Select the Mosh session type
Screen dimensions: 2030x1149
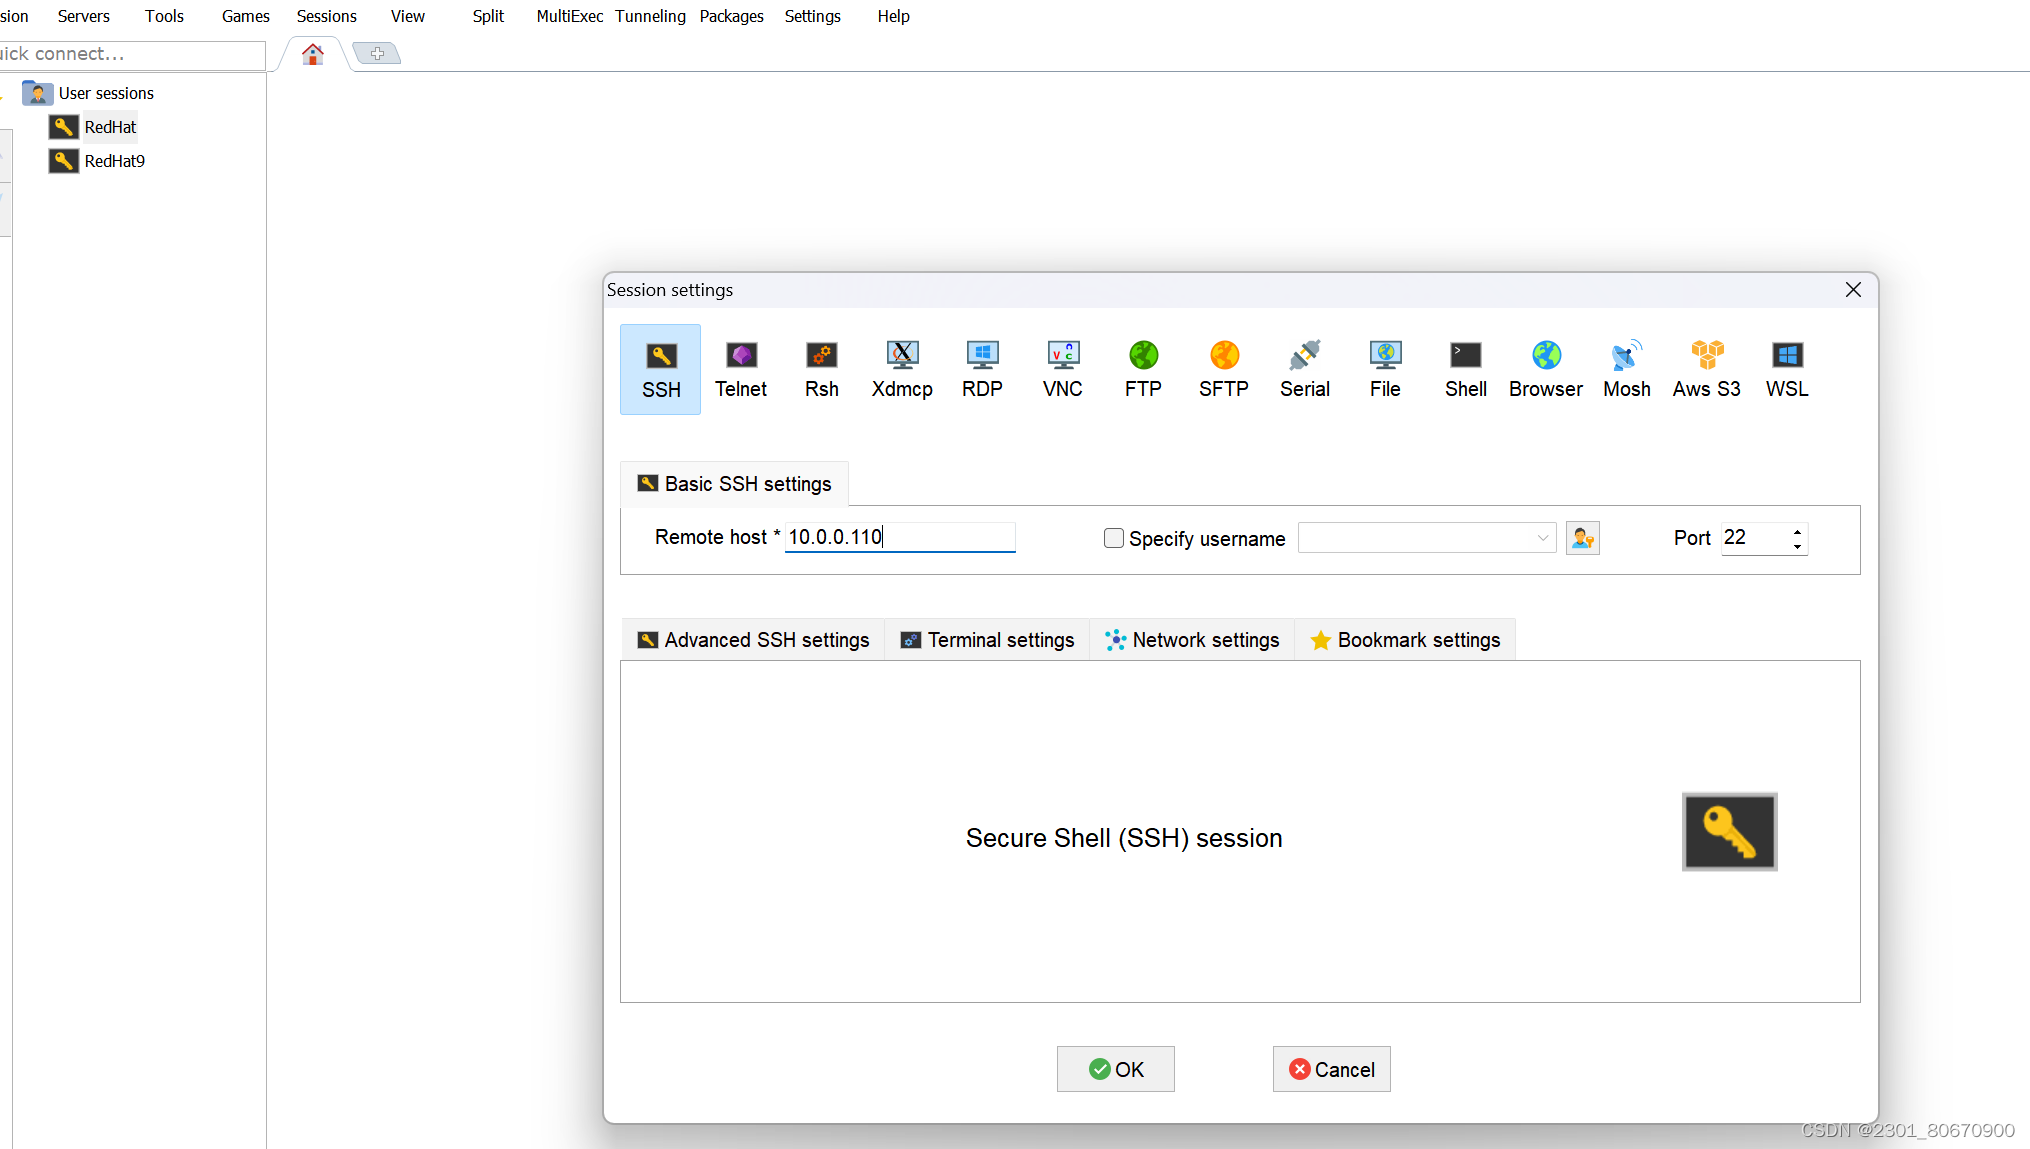point(1626,370)
